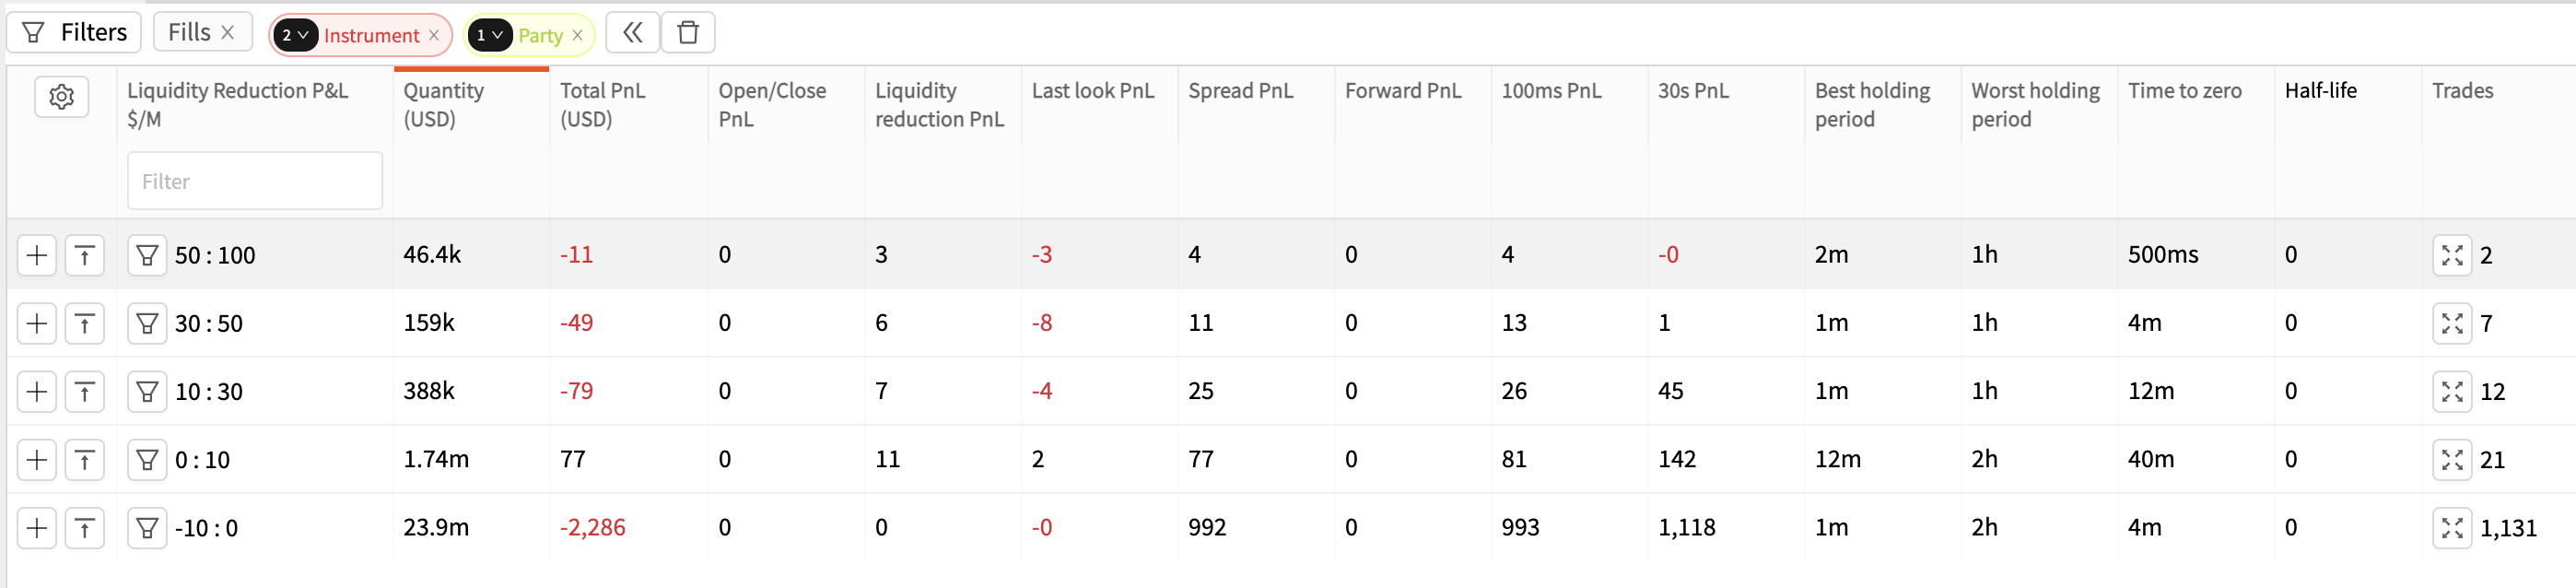2576x588 pixels.
Task: Collapse filters with the double-chevron icon
Action: (x=632, y=33)
